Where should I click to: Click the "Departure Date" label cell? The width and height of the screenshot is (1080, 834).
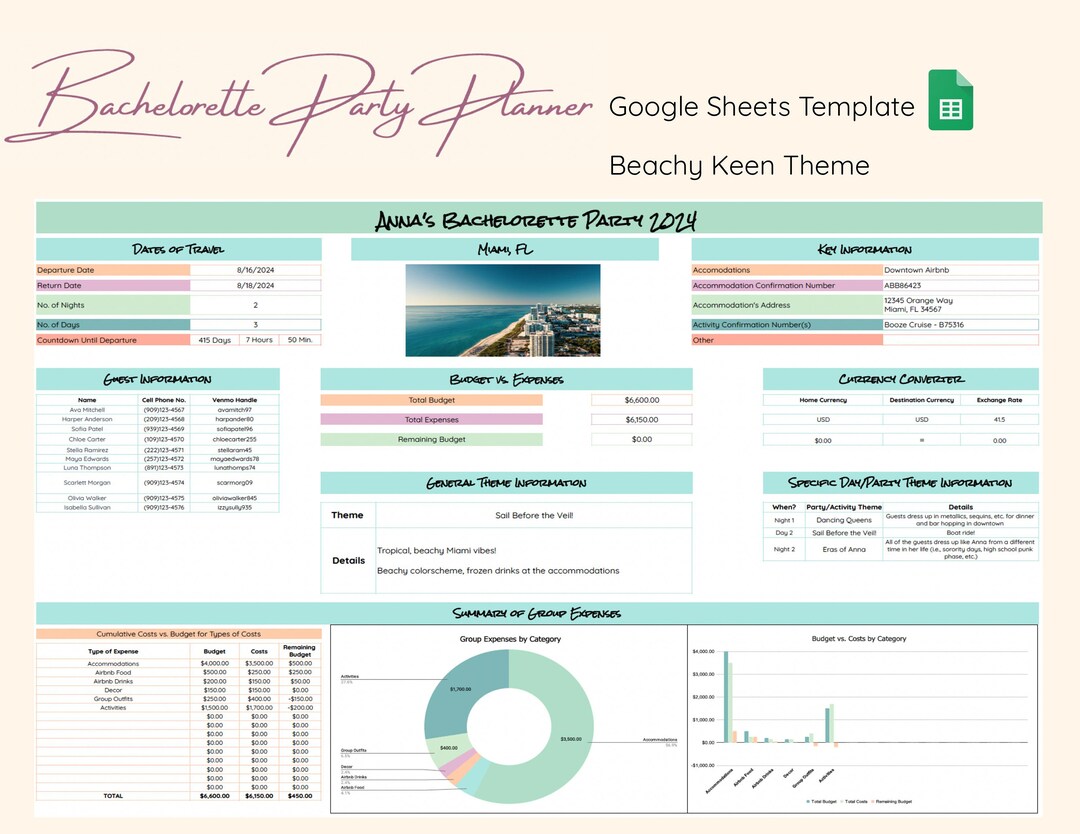coord(113,270)
